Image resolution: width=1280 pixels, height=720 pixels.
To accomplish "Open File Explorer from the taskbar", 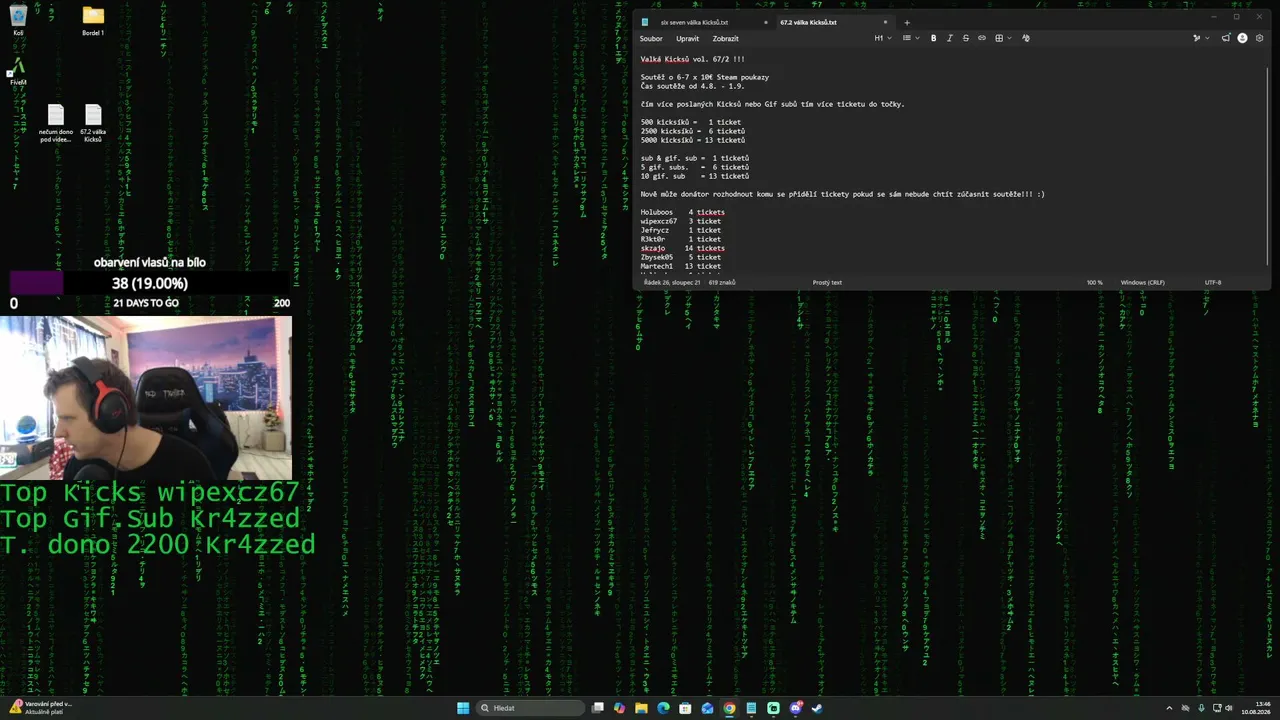I will [x=641, y=708].
